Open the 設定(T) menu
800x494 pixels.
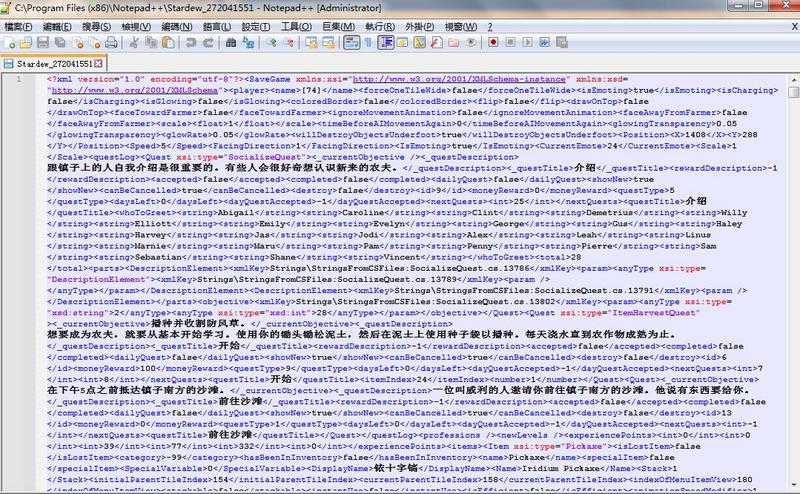[x=256, y=27]
